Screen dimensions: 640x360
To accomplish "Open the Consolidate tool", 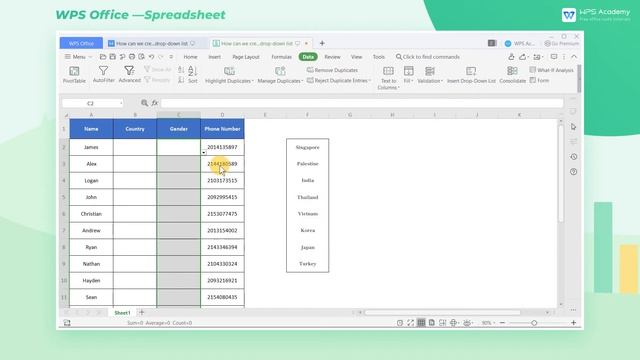I will click(513, 75).
